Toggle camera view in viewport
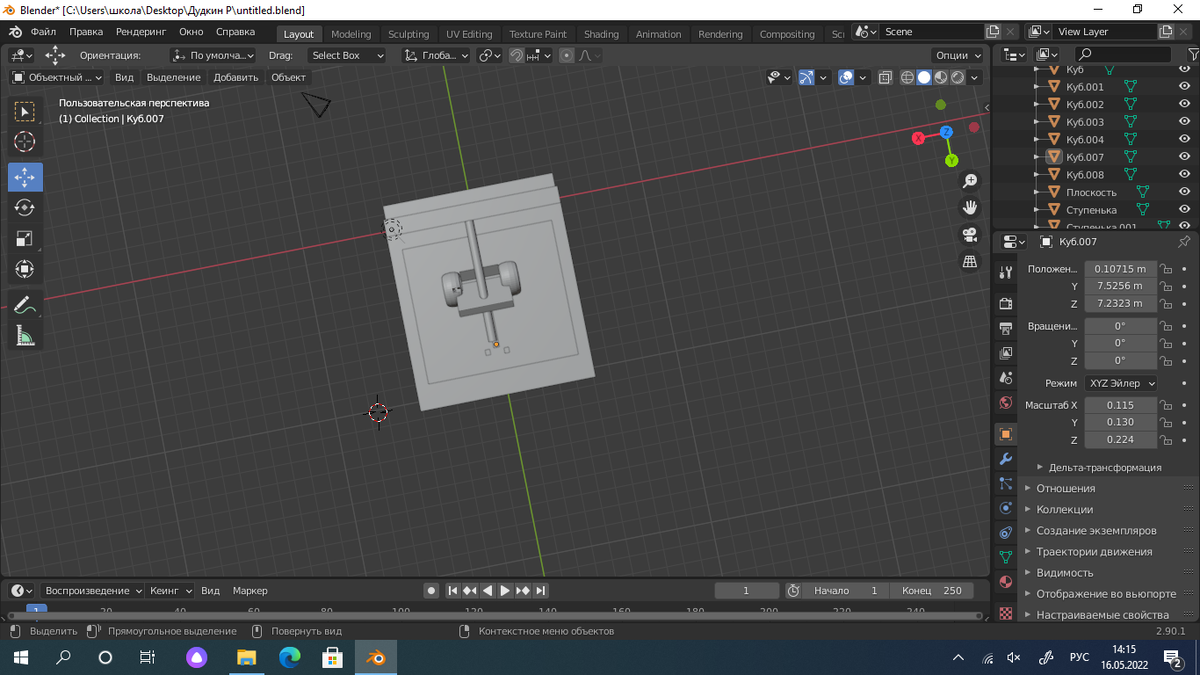The image size is (1200, 675). pos(969,235)
